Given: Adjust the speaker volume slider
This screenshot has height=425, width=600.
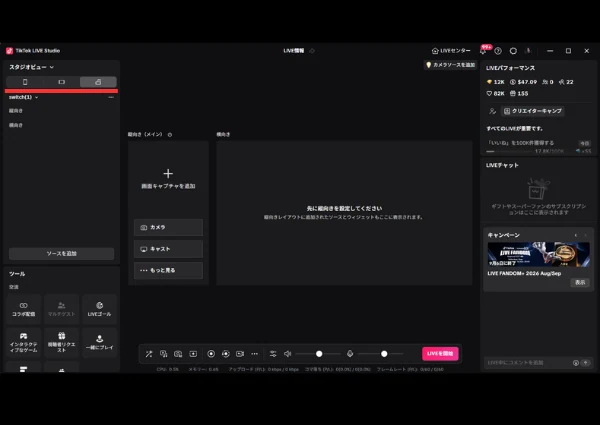Looking at the screenshot, I should click(318, 354).
